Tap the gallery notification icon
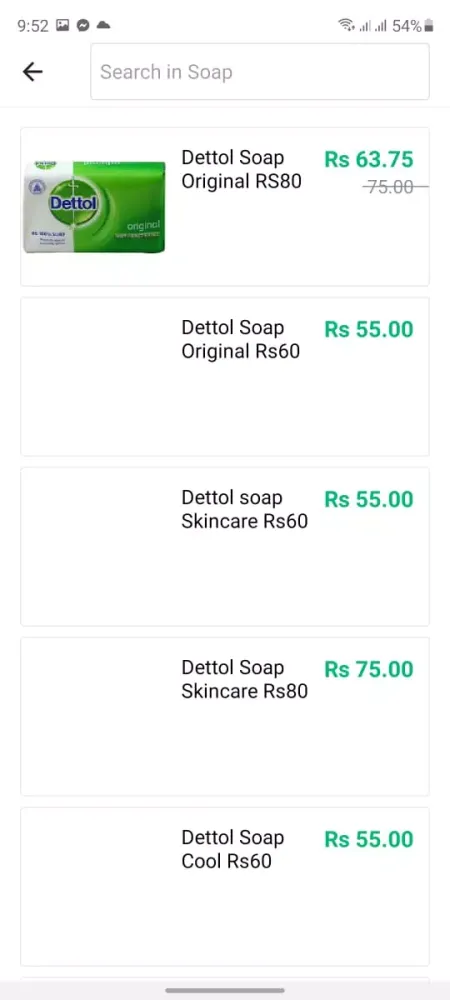 [x=62, y=26]
